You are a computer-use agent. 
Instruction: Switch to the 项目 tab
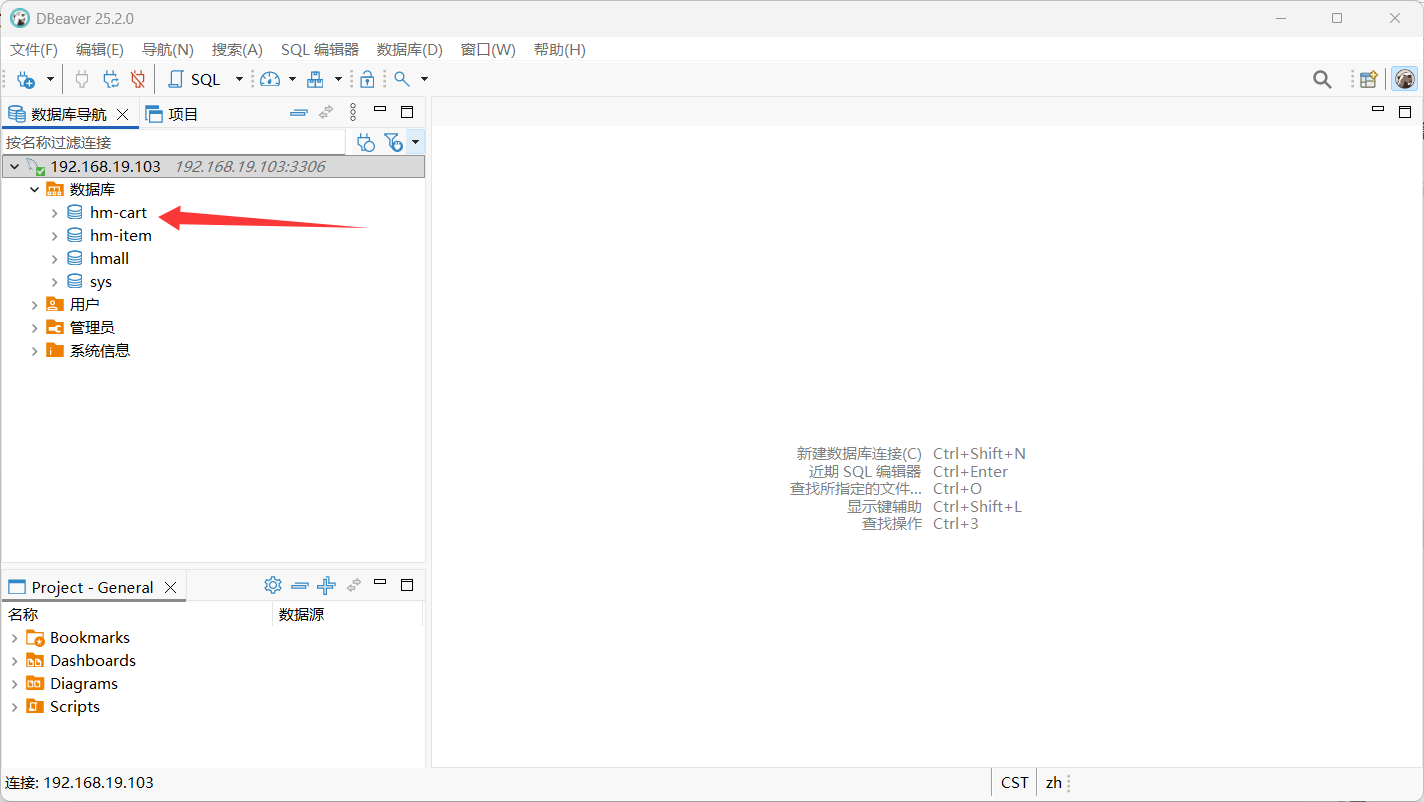coord(181,113)
